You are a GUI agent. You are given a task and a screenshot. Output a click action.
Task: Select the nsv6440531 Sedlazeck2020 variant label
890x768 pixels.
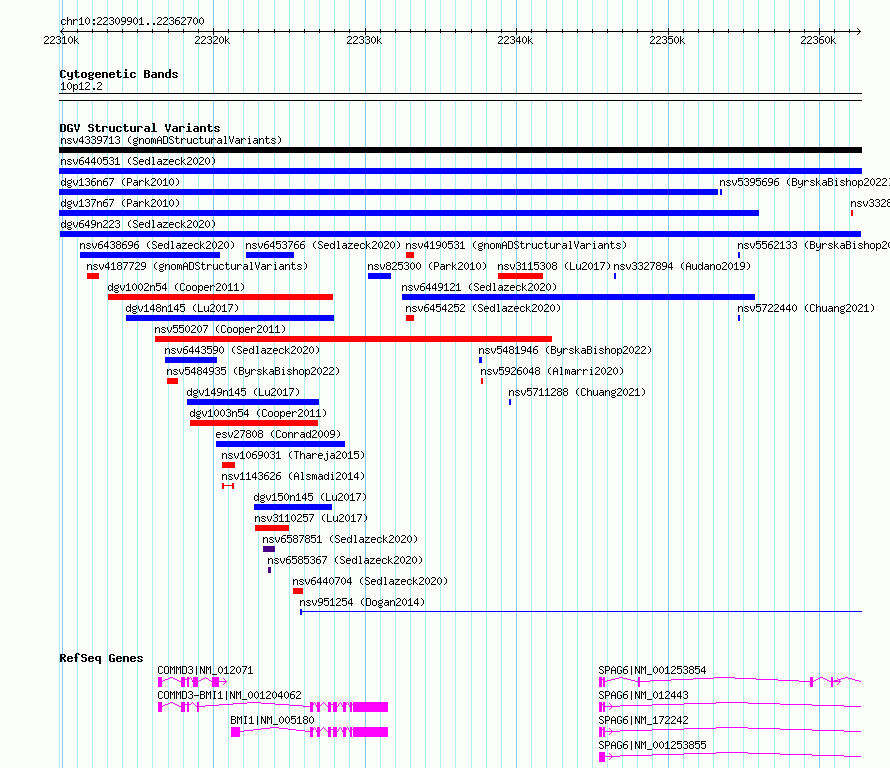138,161
